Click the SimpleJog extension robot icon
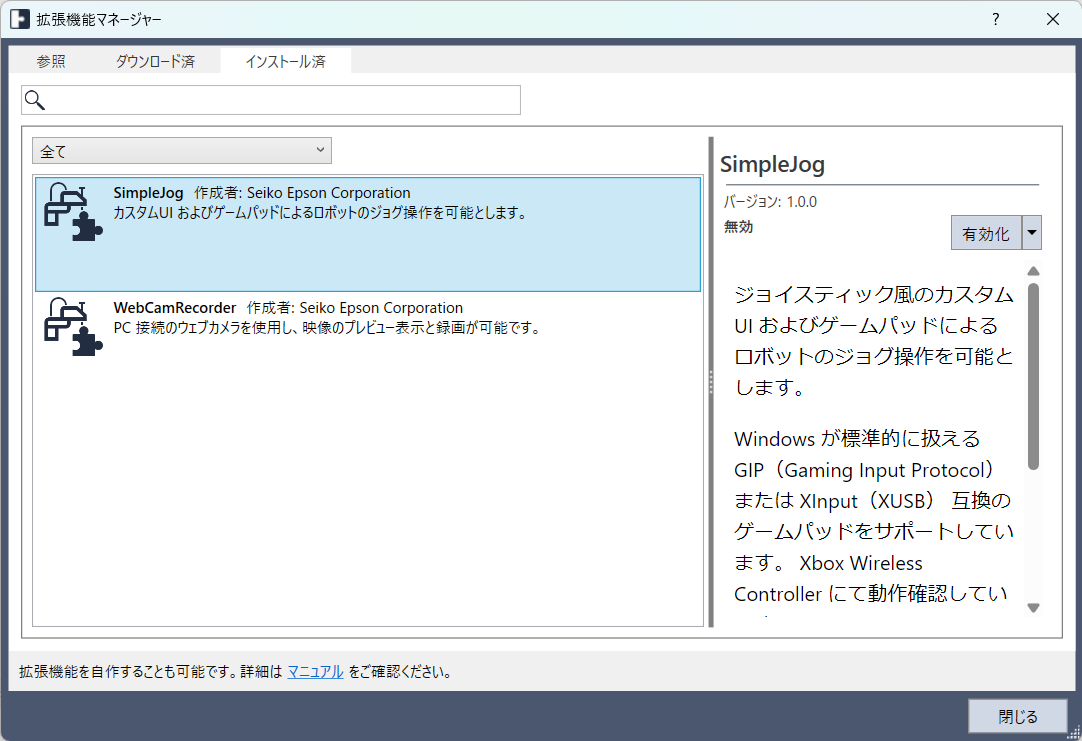Image resolution: width=1082 pixels, height=741 pixels. click(x=73, y=212)
